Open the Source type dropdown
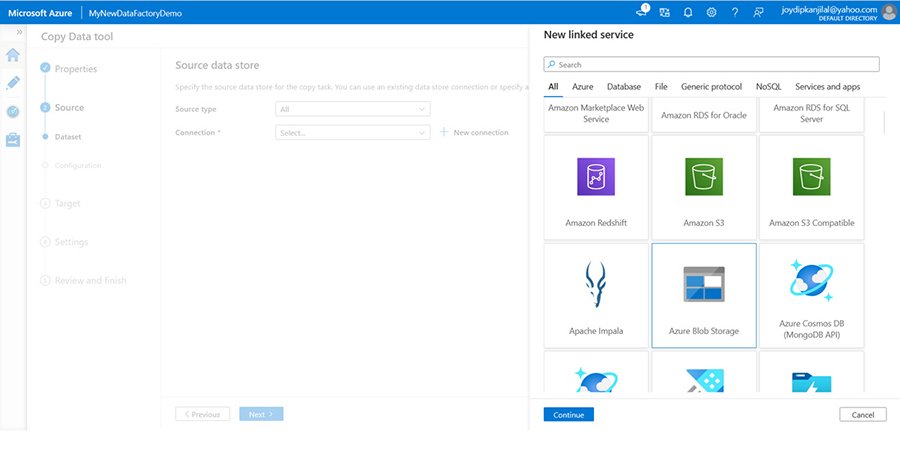This screenshot has width=900, height=454. (353, 109)
